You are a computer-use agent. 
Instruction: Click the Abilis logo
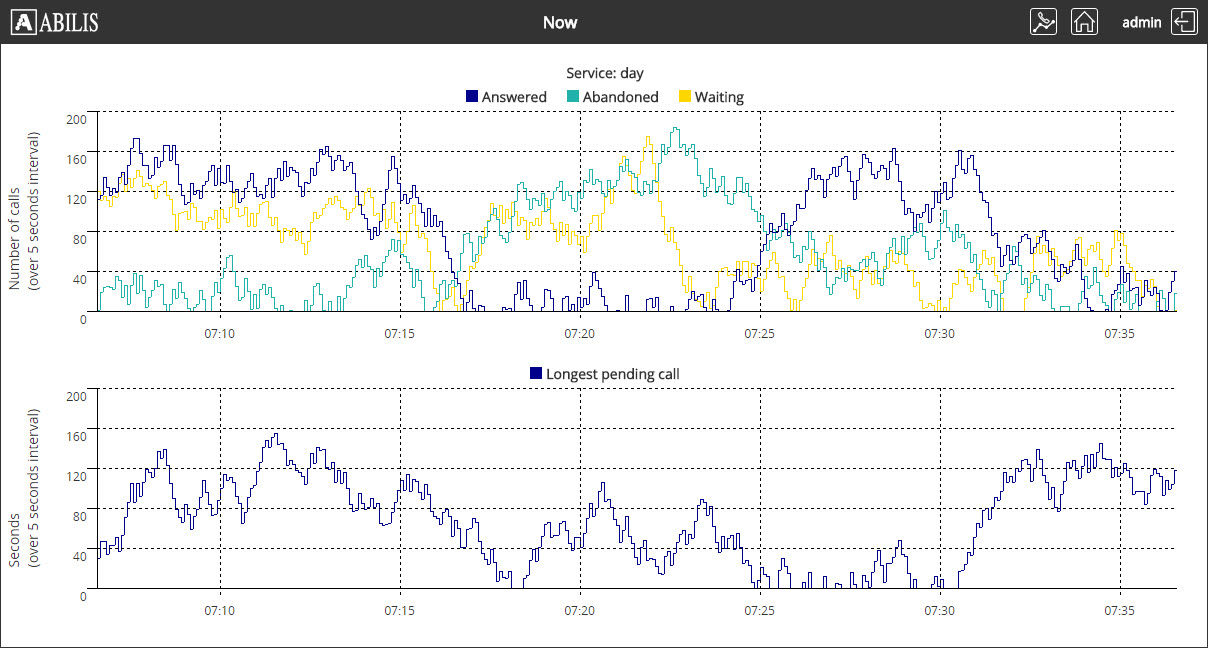point(58,22)
